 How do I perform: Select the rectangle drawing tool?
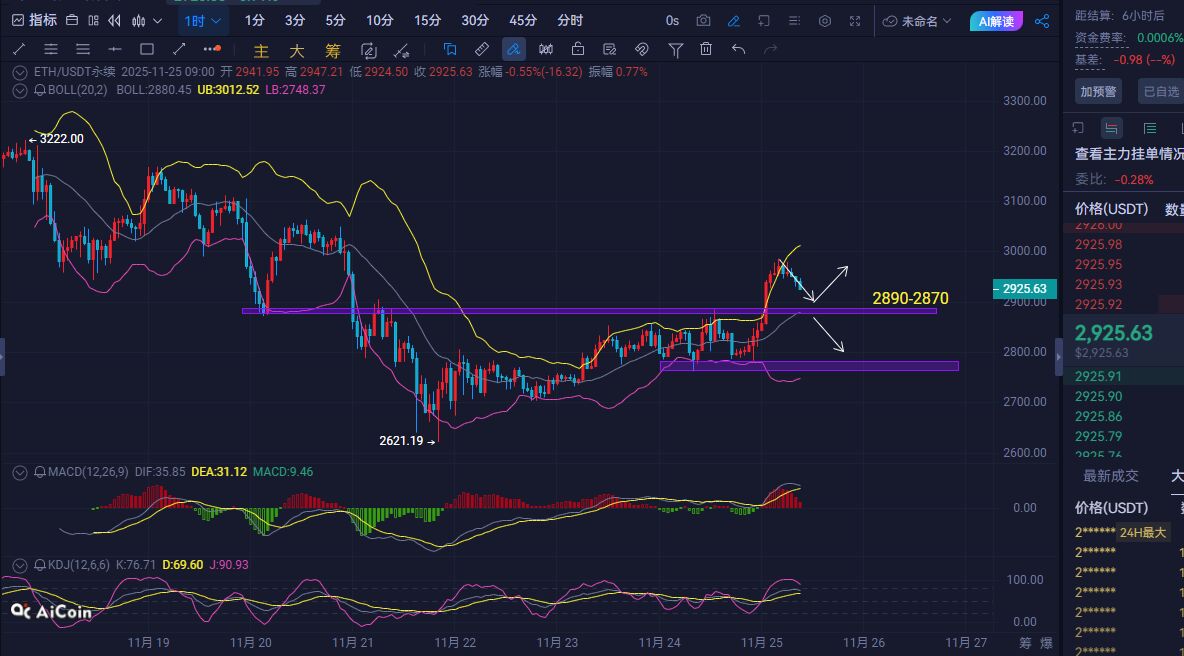coord(147,49)
